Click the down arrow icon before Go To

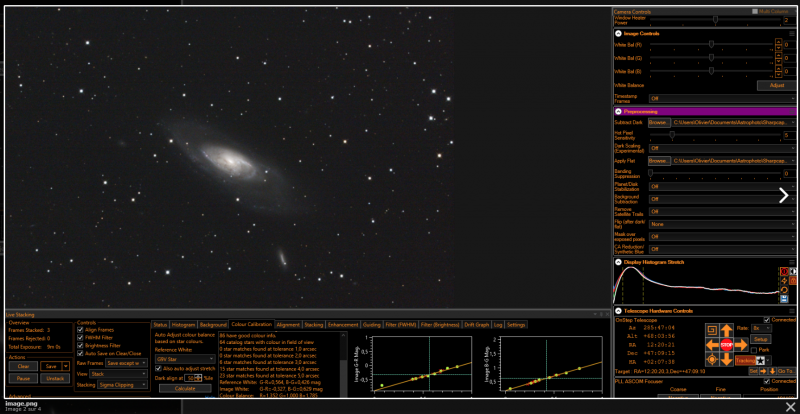(x=772, y=371)
